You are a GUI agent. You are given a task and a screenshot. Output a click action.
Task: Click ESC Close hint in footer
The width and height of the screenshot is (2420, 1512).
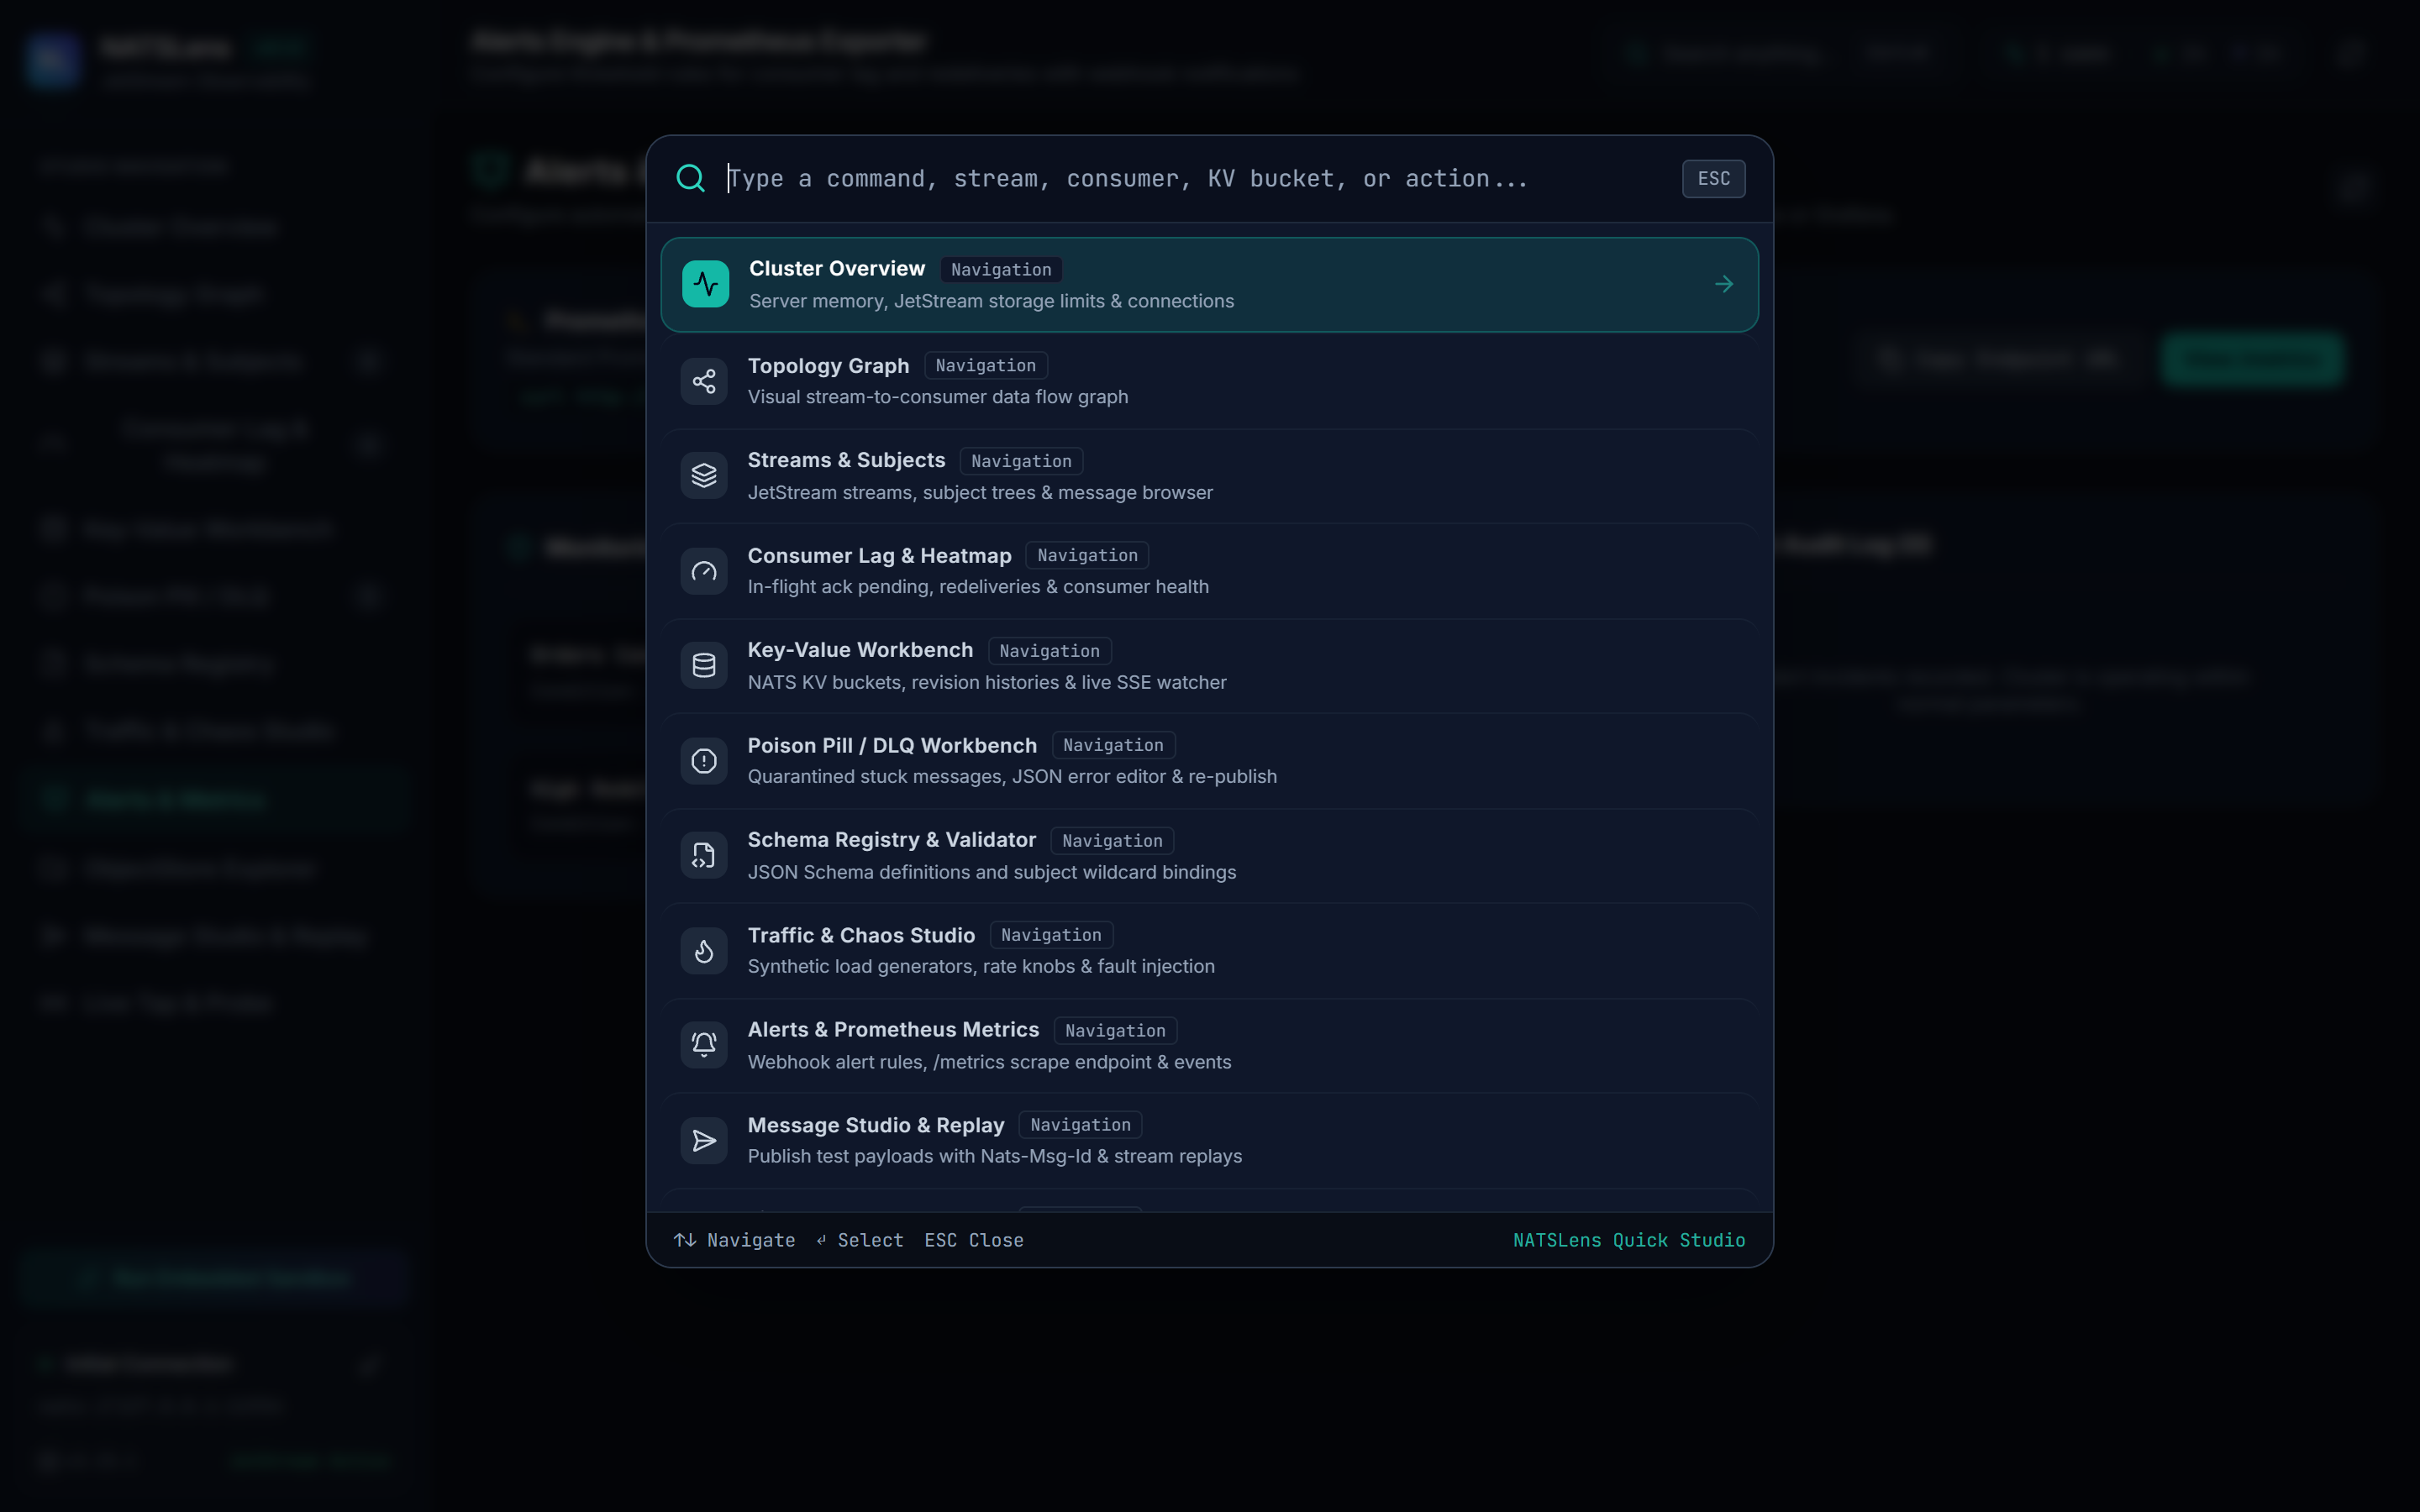click(x=973, y=1240)
